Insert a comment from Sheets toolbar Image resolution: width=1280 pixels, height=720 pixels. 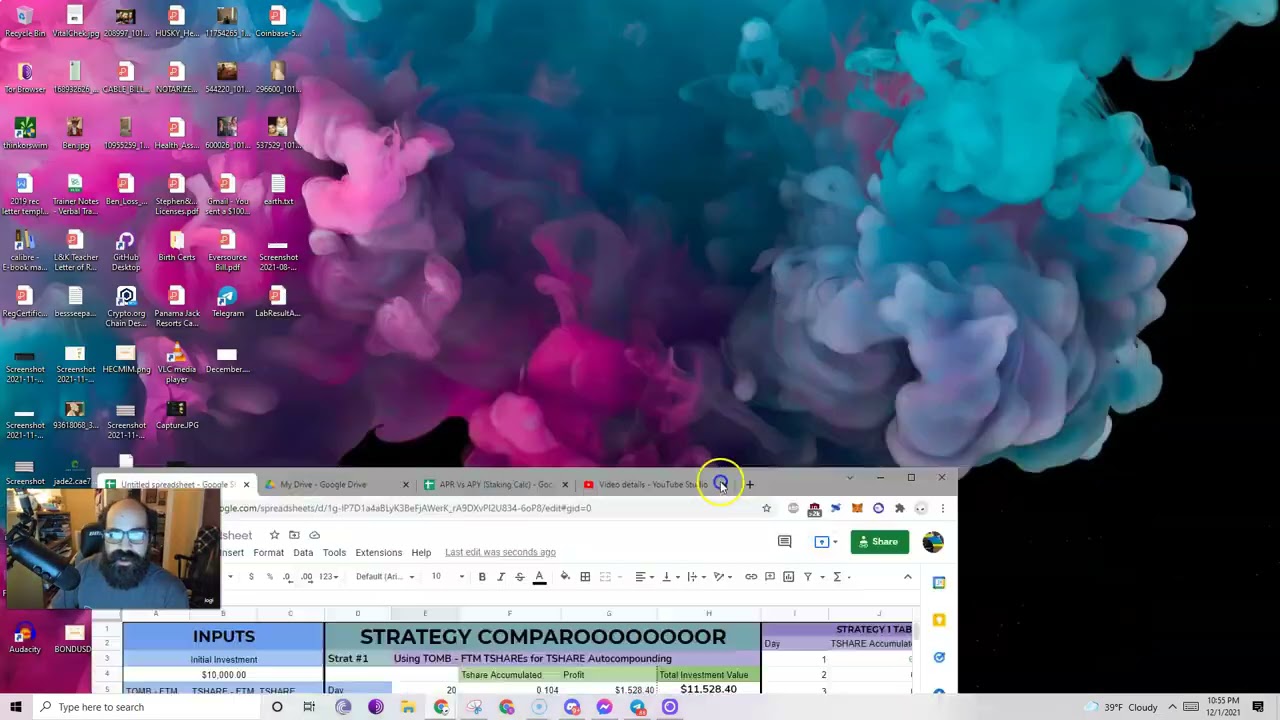point(770,576)
